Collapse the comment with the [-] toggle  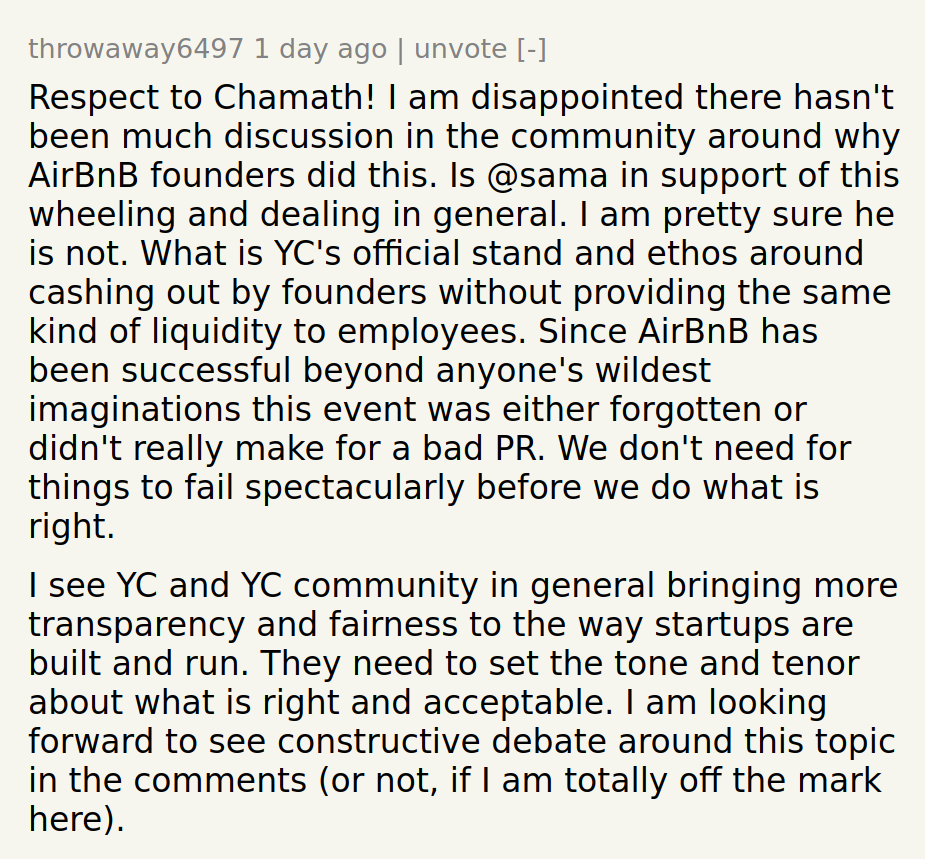pyautogui.click(x=532, y=50)
